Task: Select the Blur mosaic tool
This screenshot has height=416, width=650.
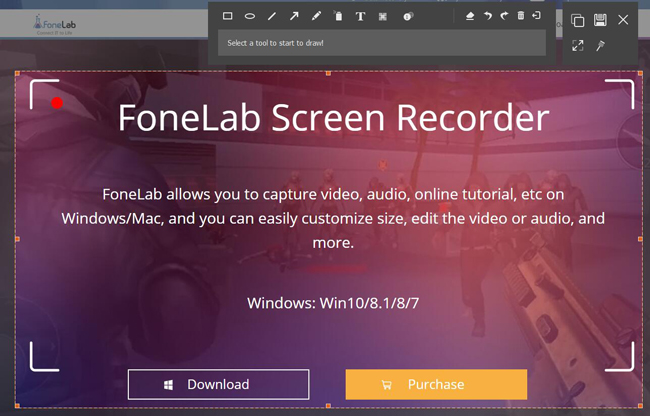Action: (383, 16)
